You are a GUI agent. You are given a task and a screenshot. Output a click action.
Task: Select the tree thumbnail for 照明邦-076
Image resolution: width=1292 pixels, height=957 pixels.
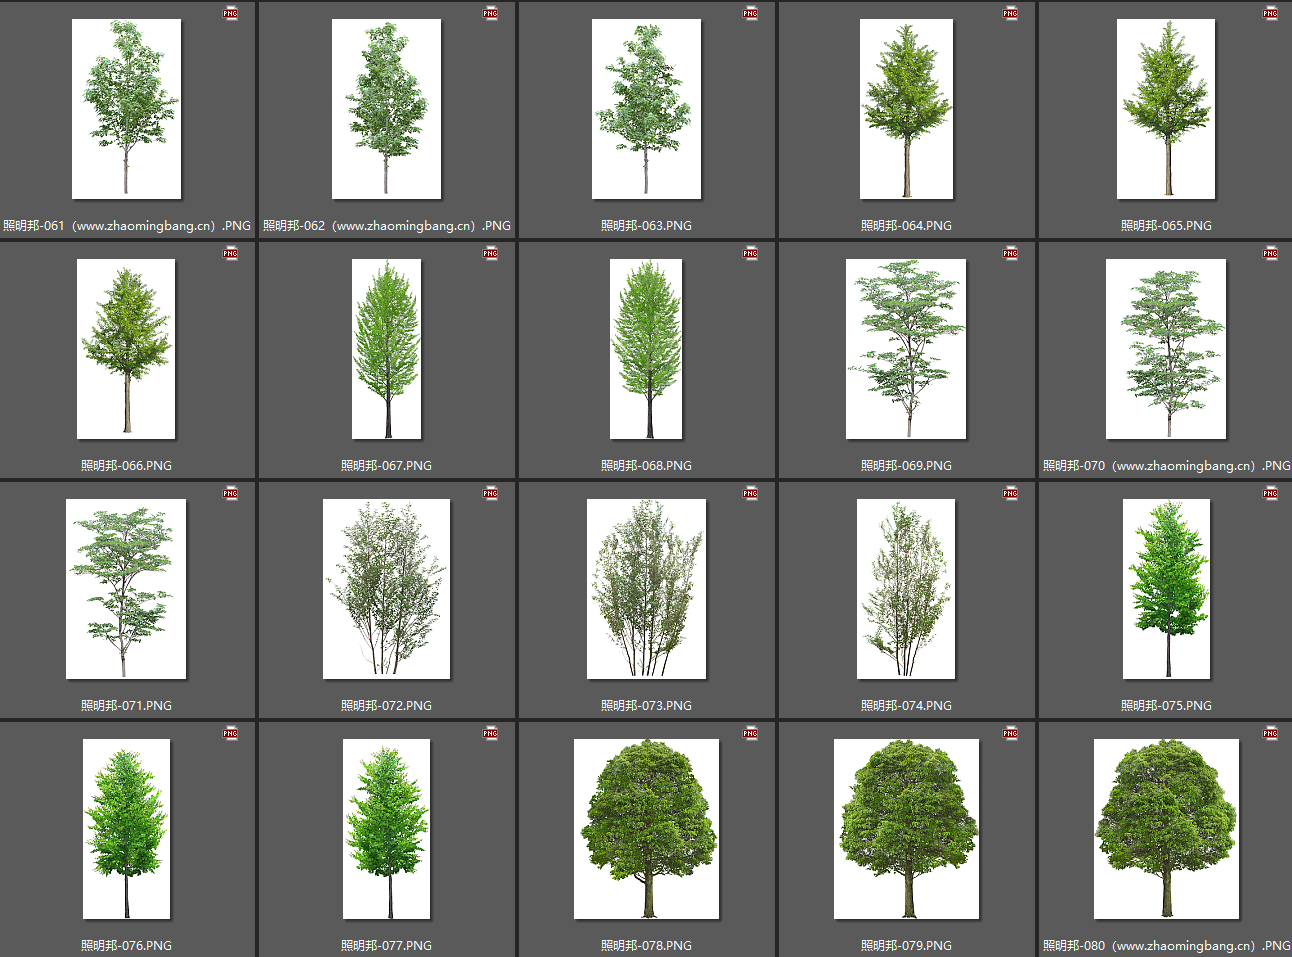(126, 829)
